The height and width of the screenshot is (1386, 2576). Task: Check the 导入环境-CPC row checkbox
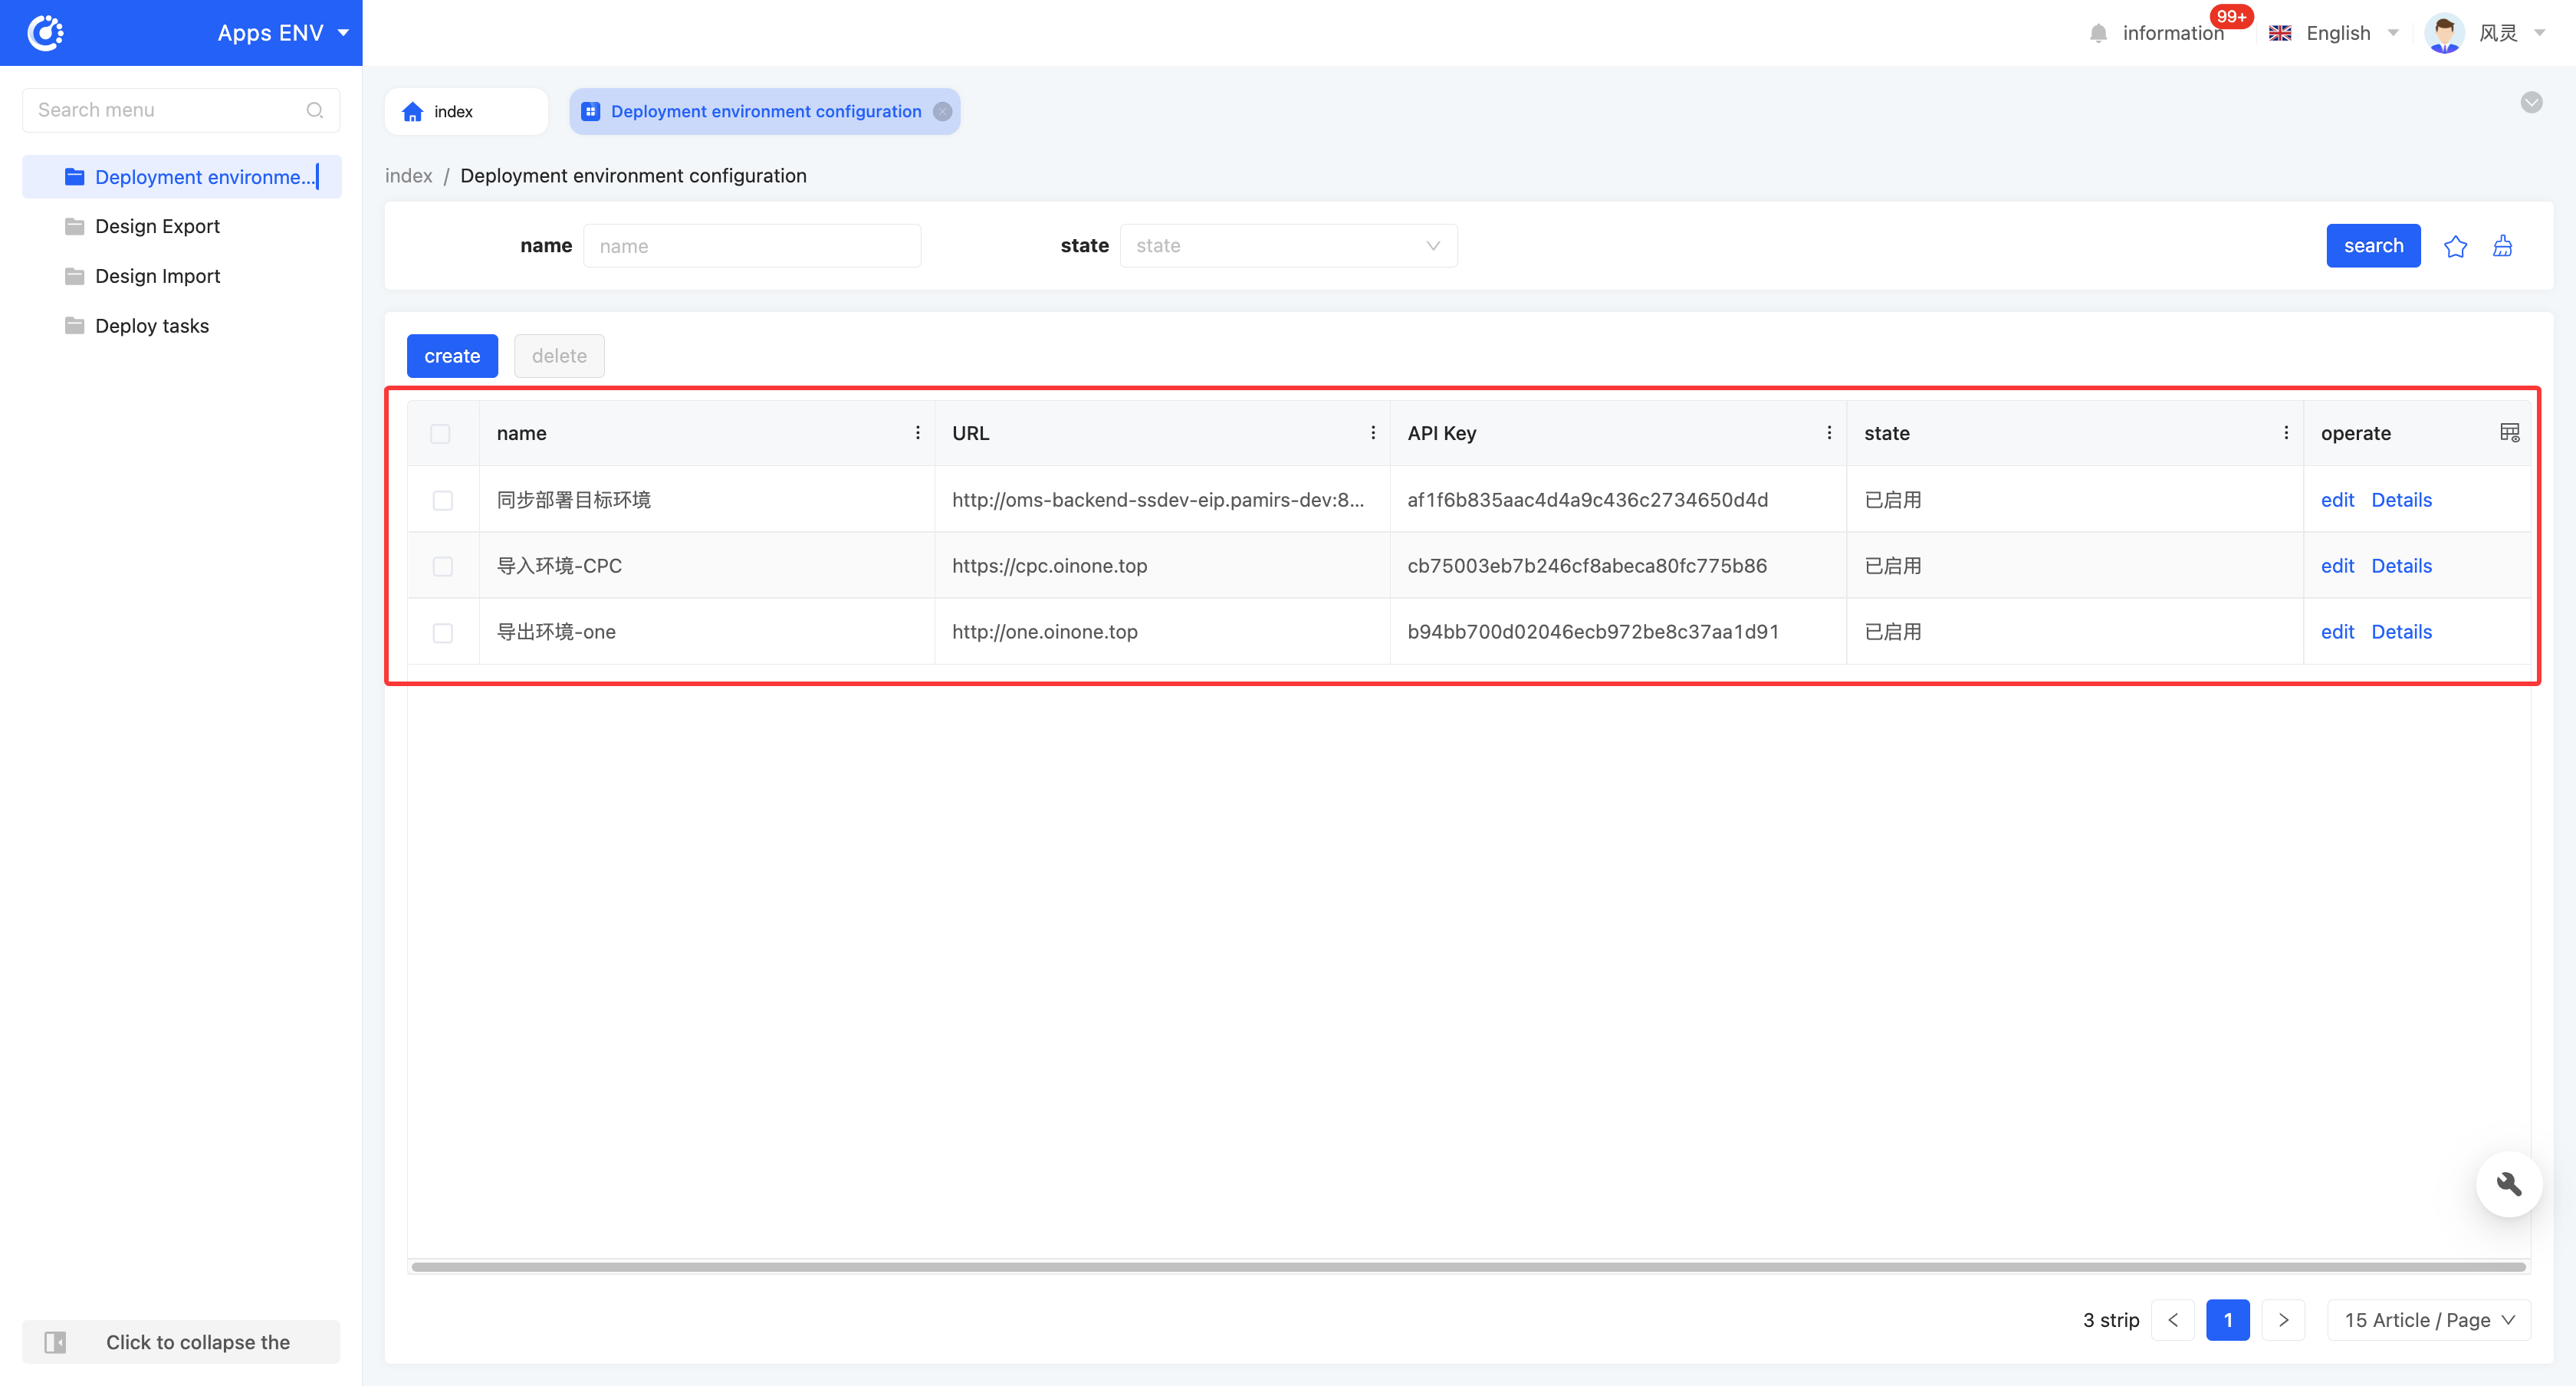(x=442, y=566)
